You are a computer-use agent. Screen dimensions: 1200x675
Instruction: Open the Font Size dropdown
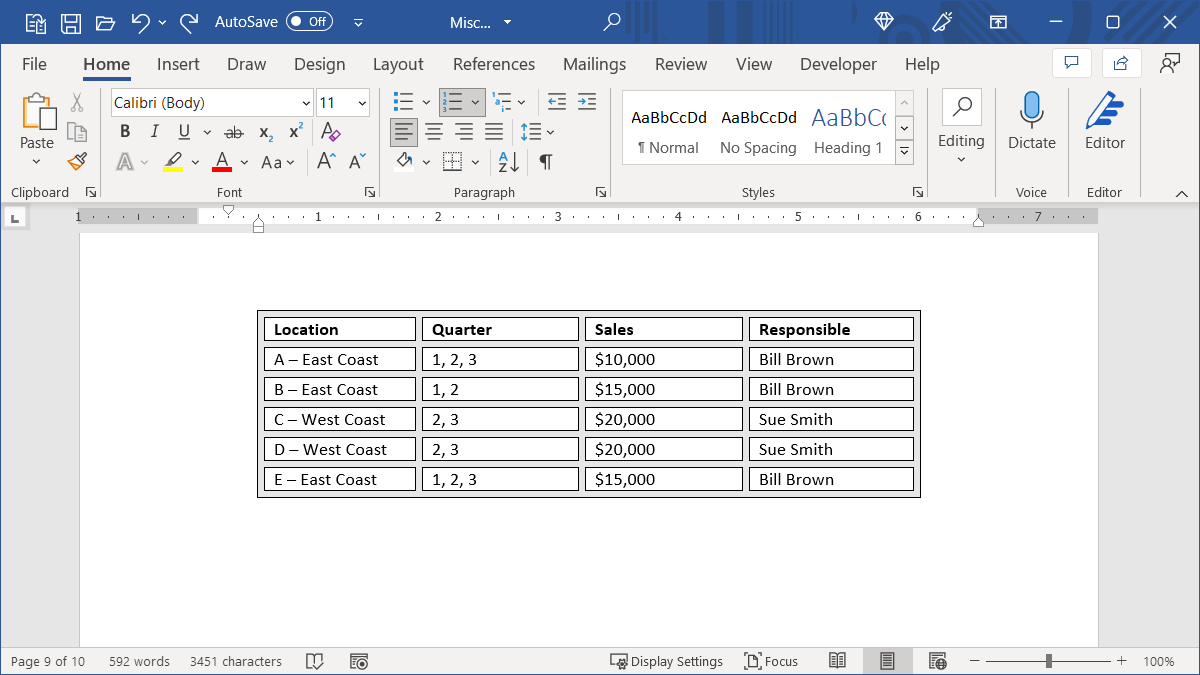pyautogui.click(x=361, y=102)
